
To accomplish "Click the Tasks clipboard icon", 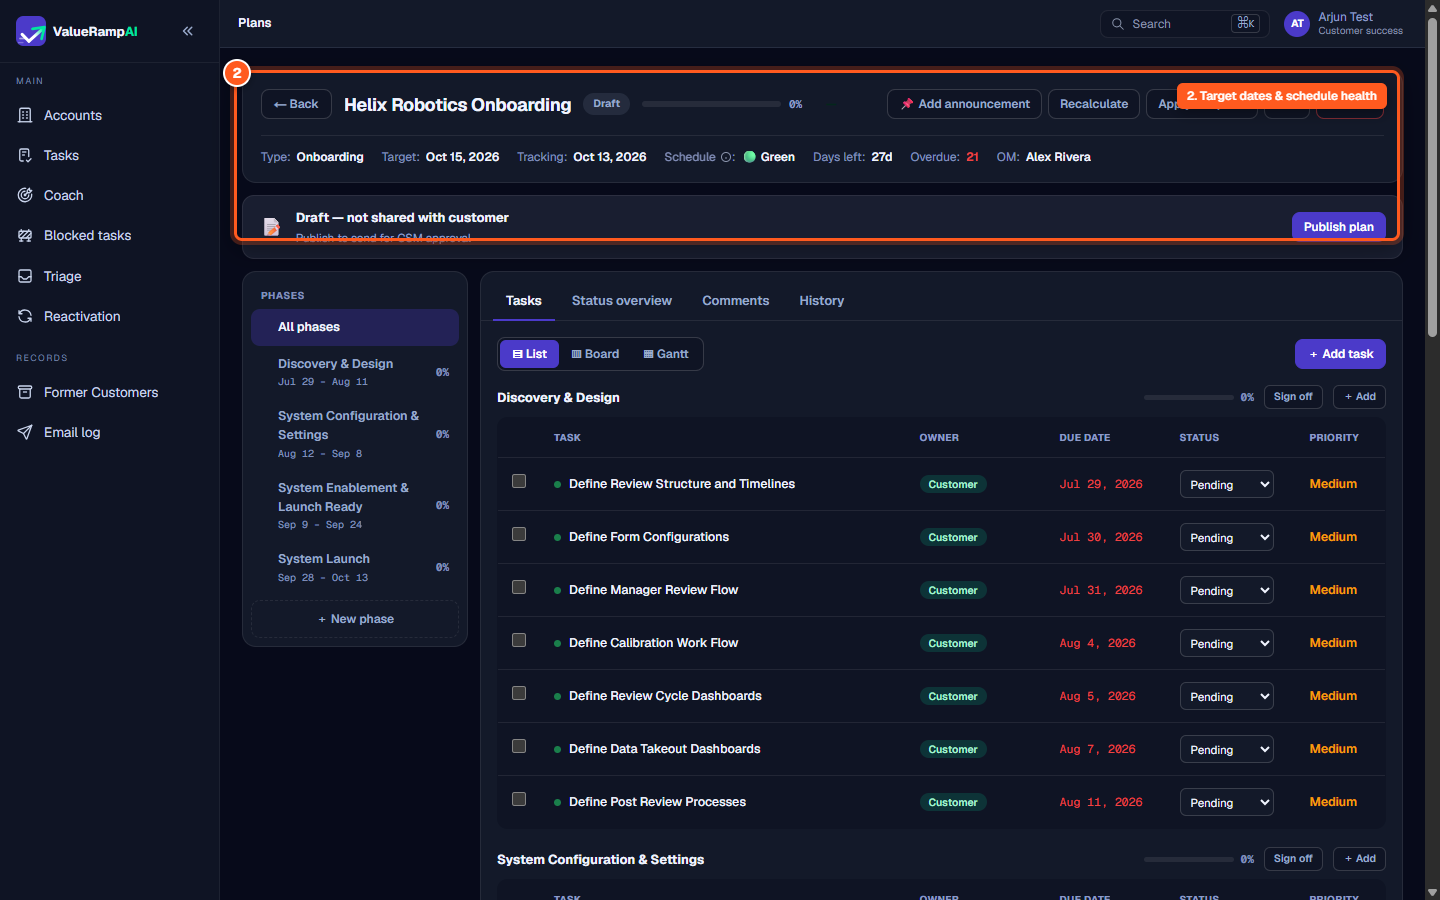I will [x=25, y=155].
